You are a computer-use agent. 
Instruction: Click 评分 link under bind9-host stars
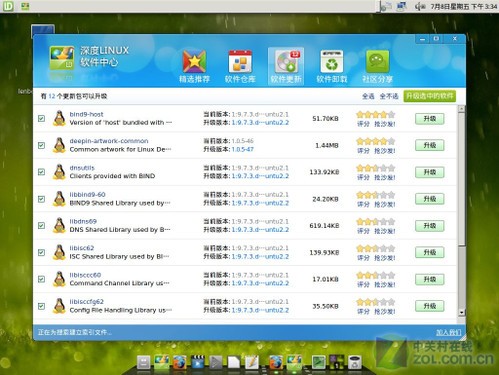(363, 124)
